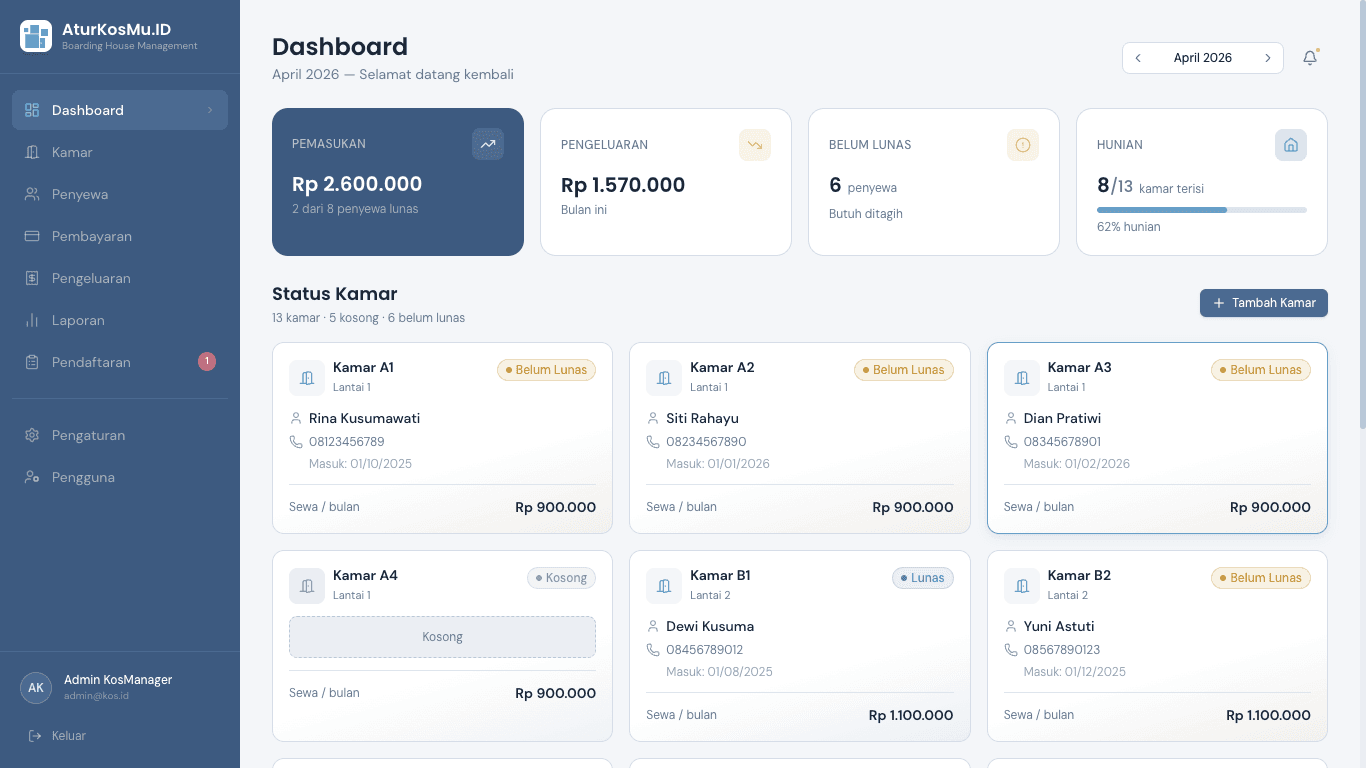Go to next month arrow

[x=1268, y=58]
